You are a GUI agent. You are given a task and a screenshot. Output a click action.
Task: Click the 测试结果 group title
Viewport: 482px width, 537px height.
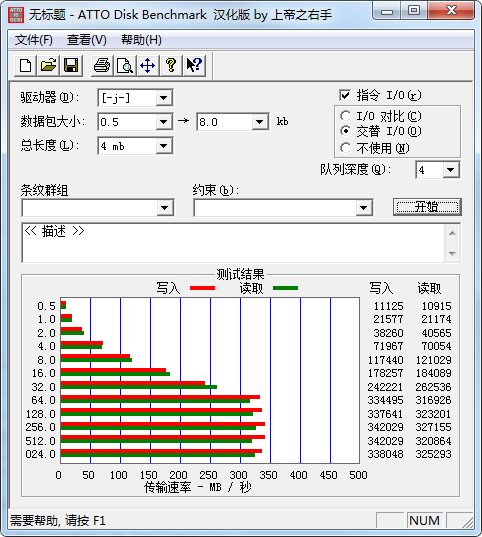(240, 274)
